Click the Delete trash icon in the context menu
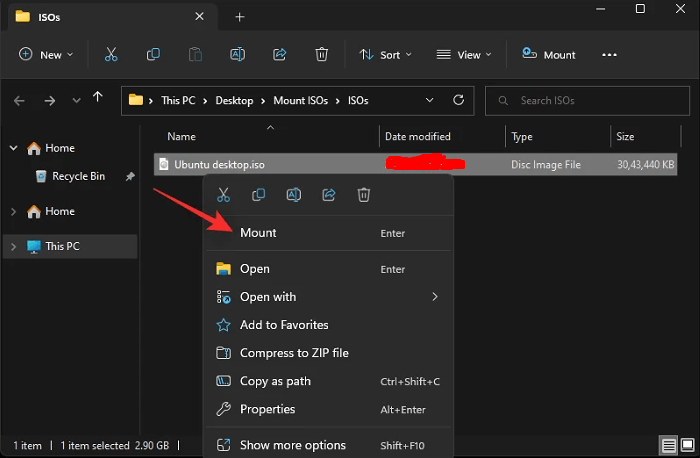Image resolution: width=700 pixels, height=458 pixels. 363,195
